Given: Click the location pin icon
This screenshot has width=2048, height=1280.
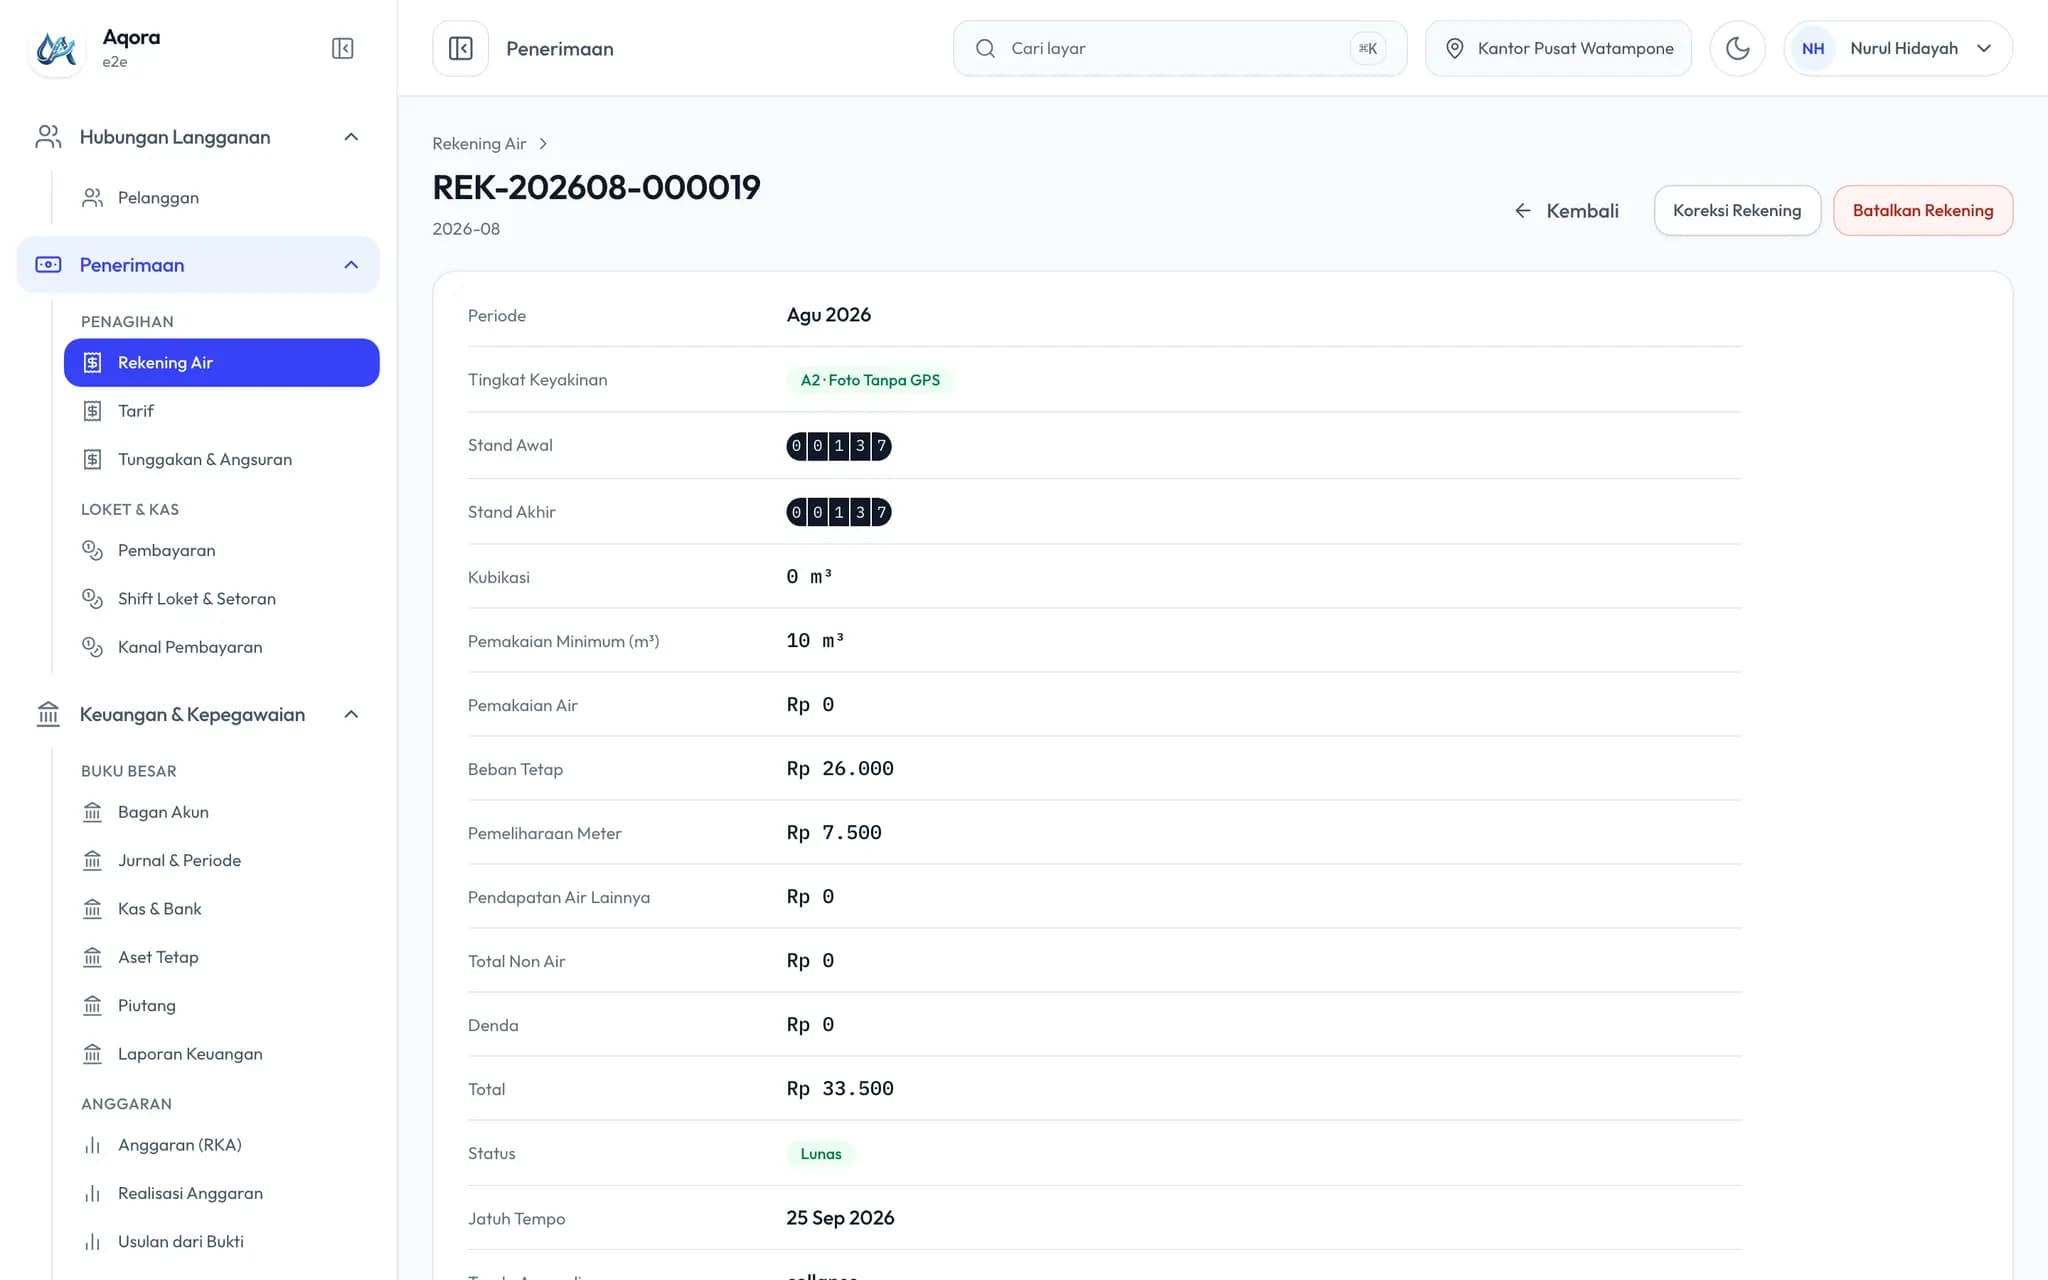Looking at the screenshot, I should pyautogui.click(x=1455, y=48).
